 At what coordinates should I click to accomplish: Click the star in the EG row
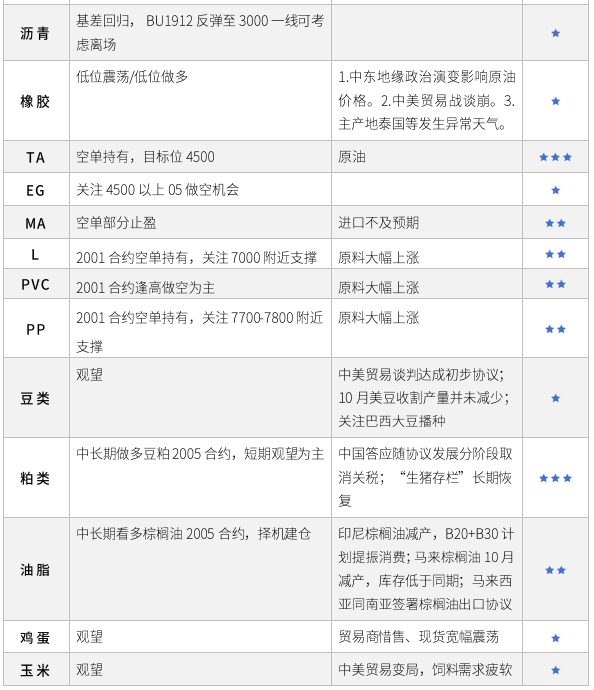coord(555,190)
